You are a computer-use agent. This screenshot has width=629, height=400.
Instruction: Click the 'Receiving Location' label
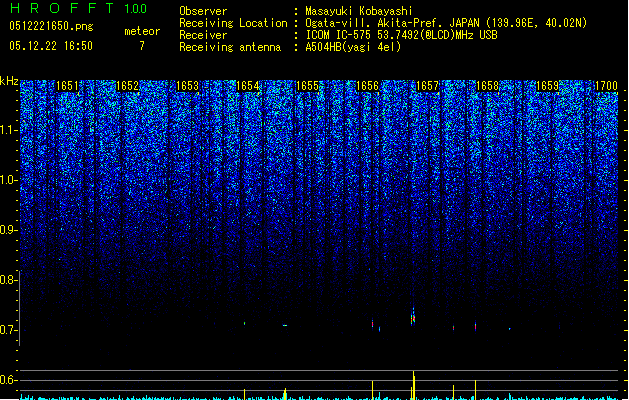tap(233, 23)
